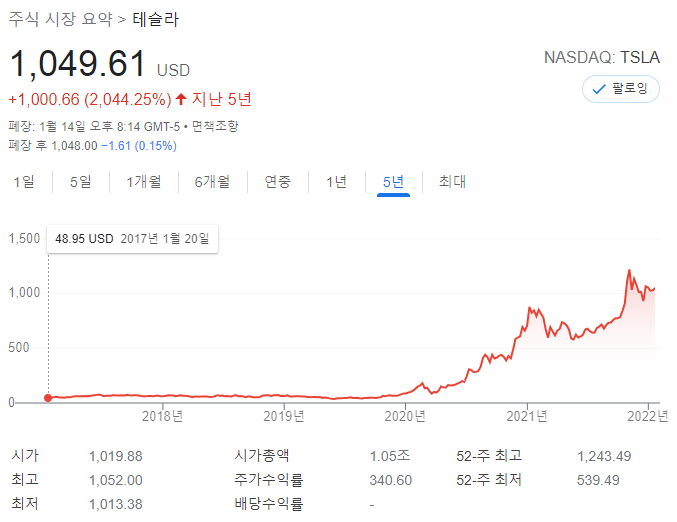Click the 지난 5년 period text
The image size is (677, 522).
coord(221,99)
